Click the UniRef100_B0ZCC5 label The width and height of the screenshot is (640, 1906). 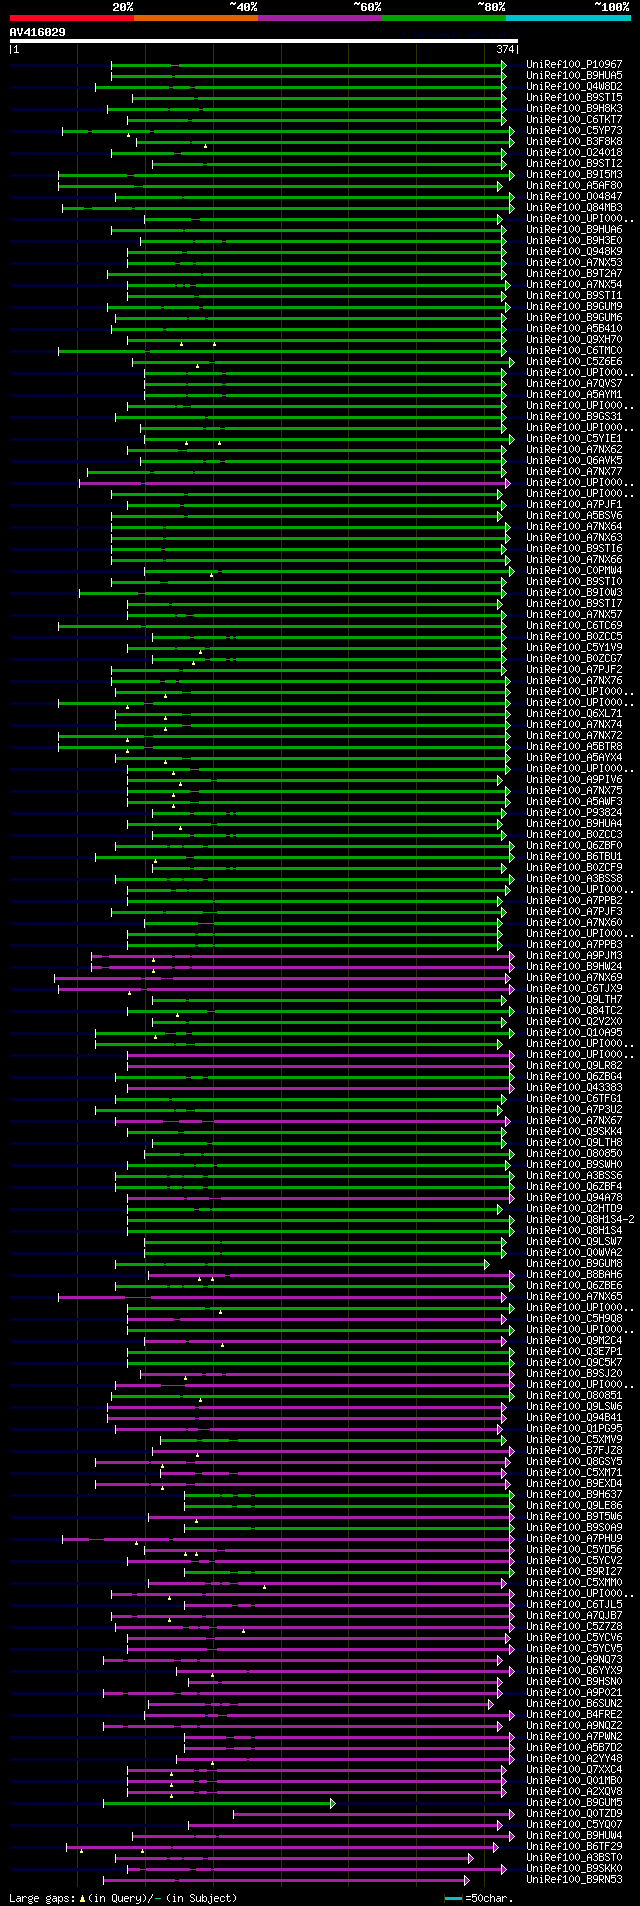pos(574,636)
